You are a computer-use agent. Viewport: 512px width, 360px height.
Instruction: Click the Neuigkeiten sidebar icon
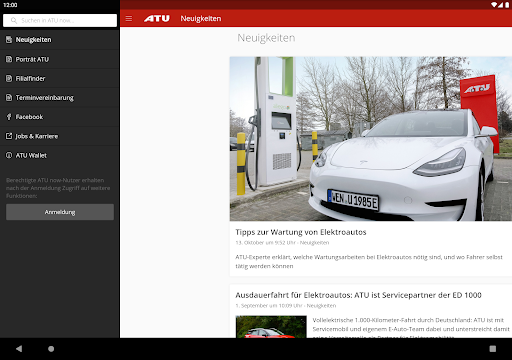[9, 40]
